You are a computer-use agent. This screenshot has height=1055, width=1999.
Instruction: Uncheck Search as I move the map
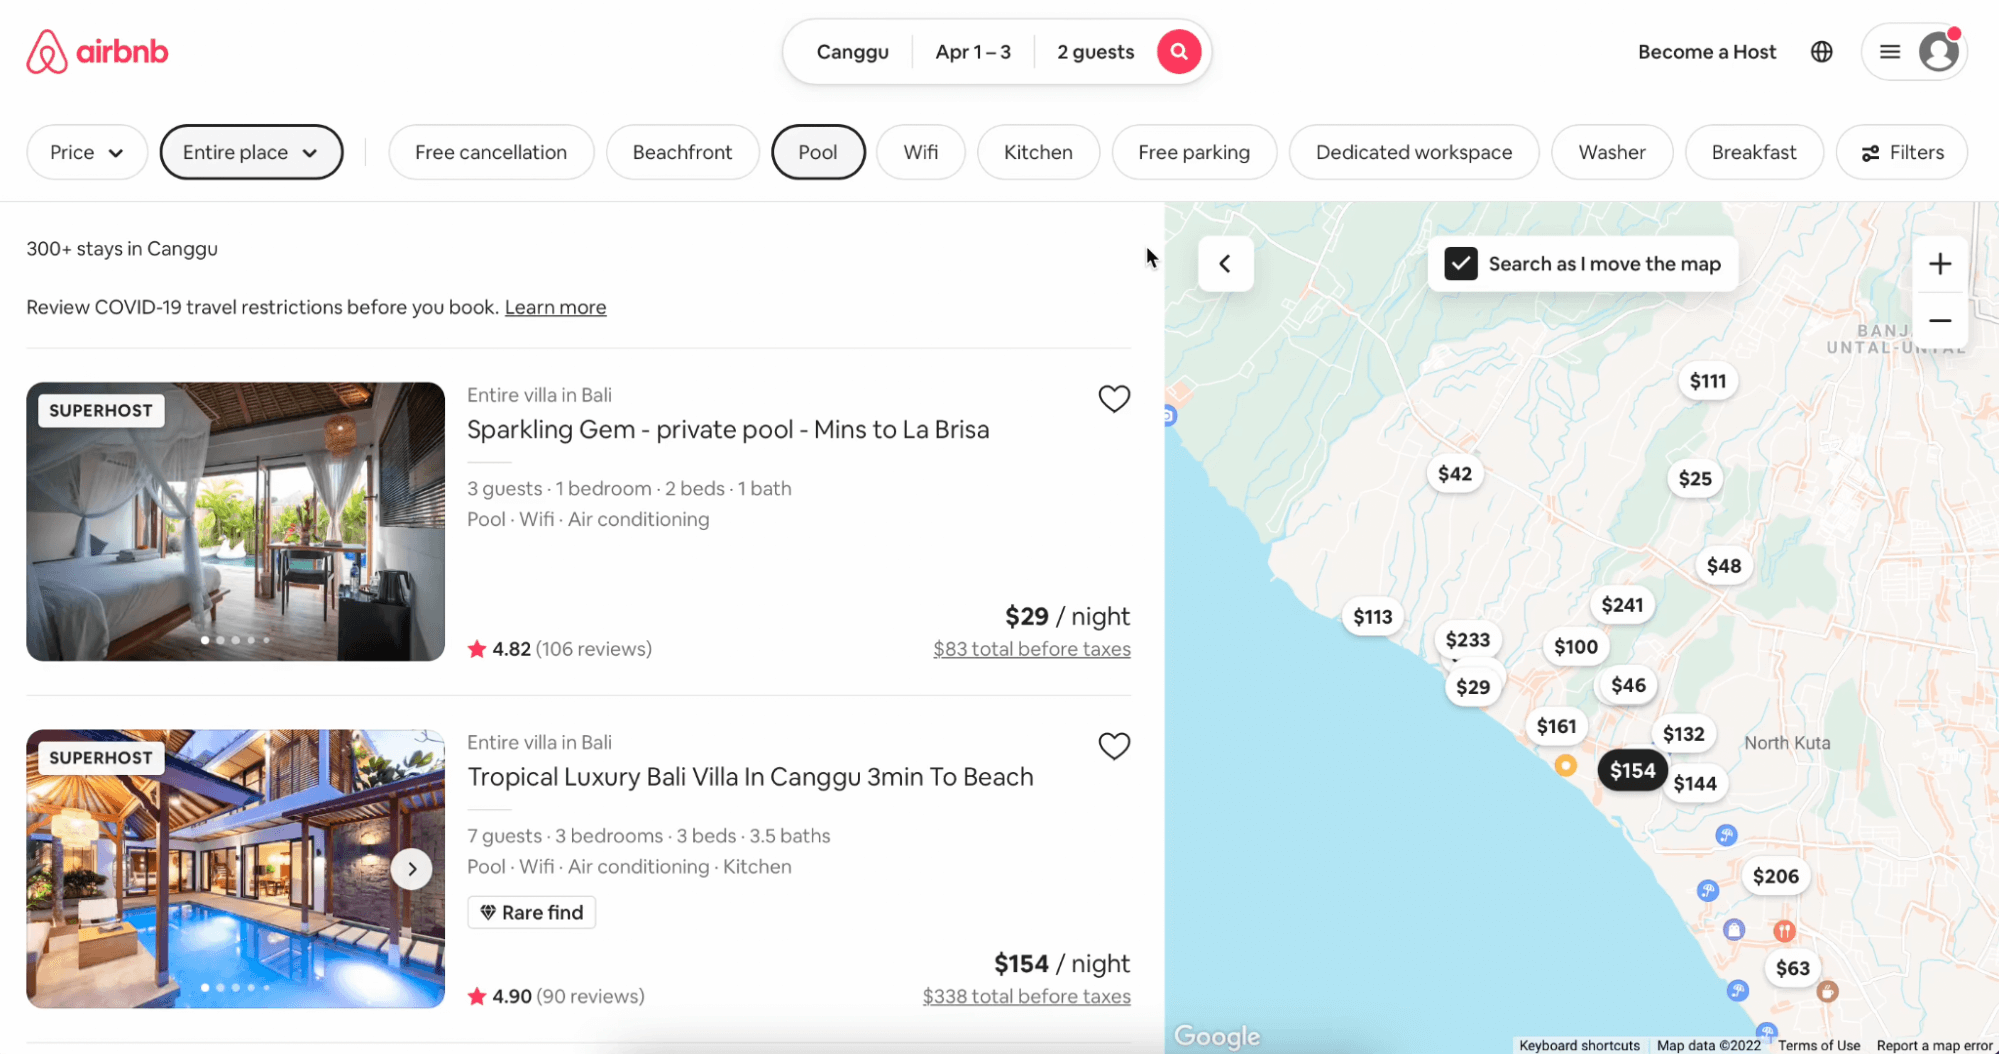(x=1460, y=264)
